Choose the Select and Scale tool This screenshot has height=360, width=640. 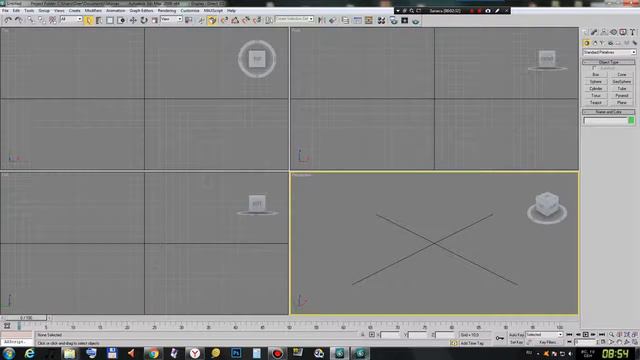tap(154, 20)
